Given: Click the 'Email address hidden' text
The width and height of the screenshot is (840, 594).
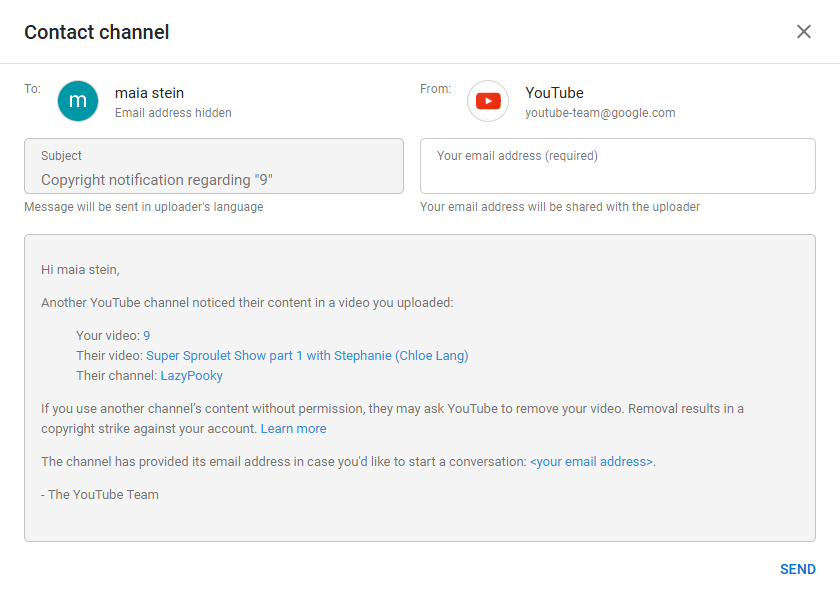Looking at the screenshot, I should tap(173, 113).
